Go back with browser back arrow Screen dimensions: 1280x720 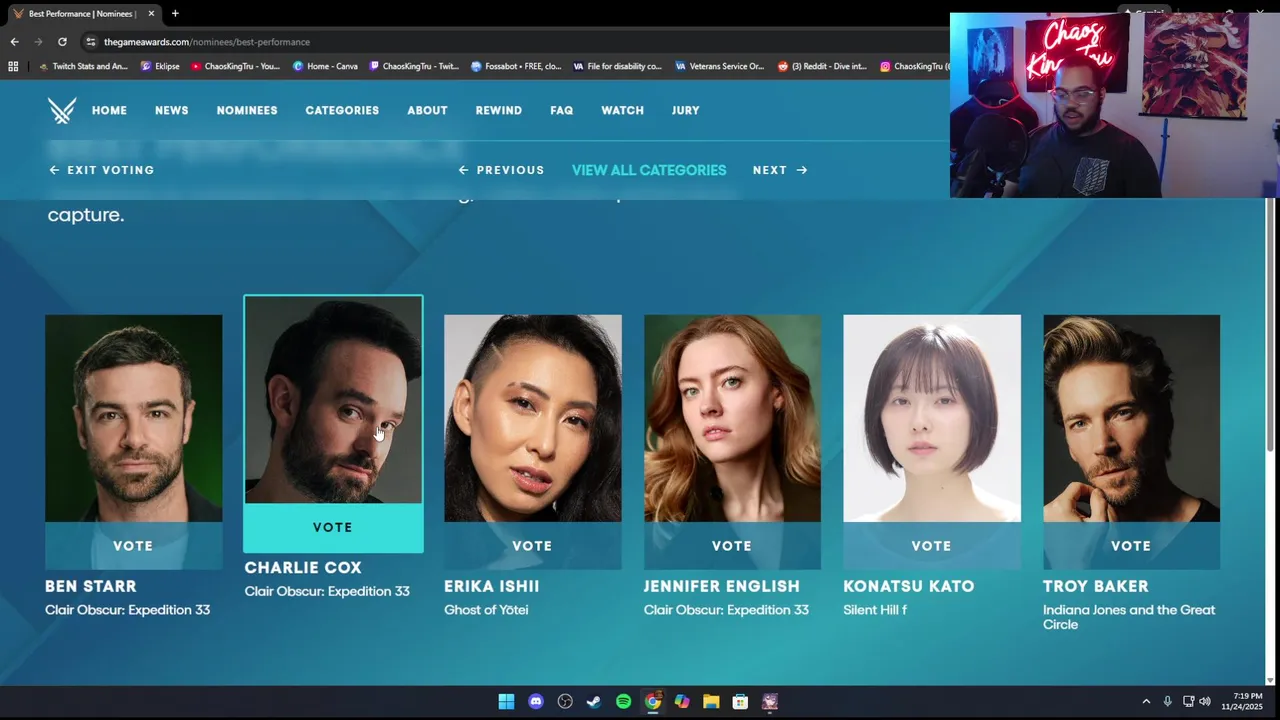click(x=14, y=42)
